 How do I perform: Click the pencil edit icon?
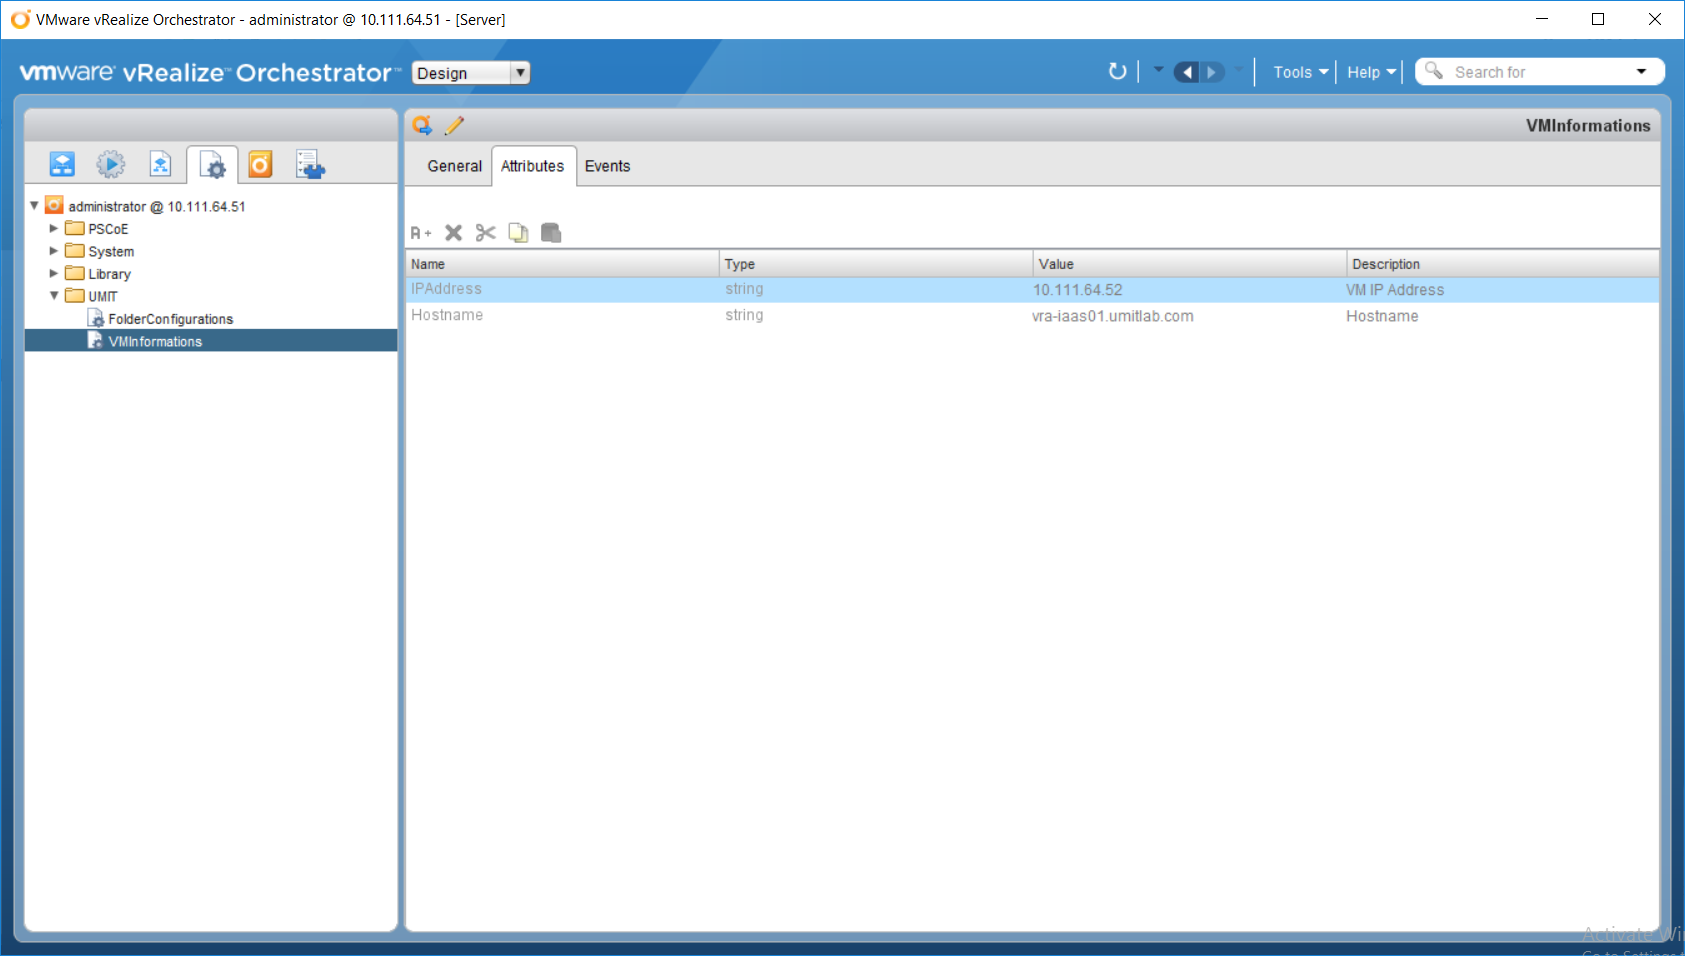(x=454, y=125)
